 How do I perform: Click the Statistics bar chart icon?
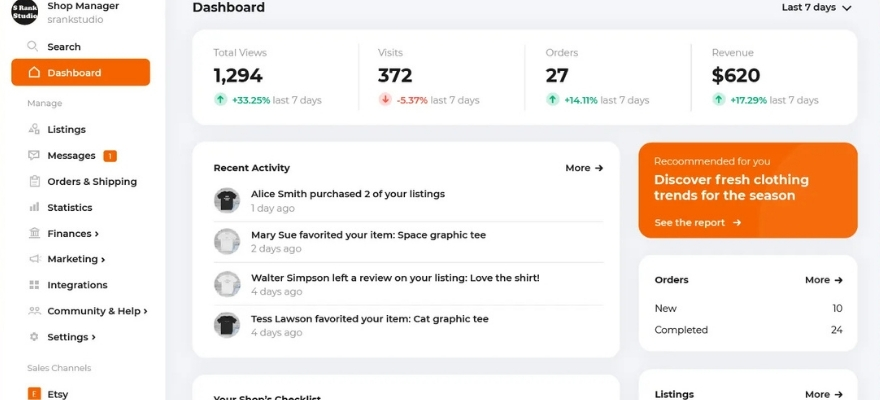(34, 207)
